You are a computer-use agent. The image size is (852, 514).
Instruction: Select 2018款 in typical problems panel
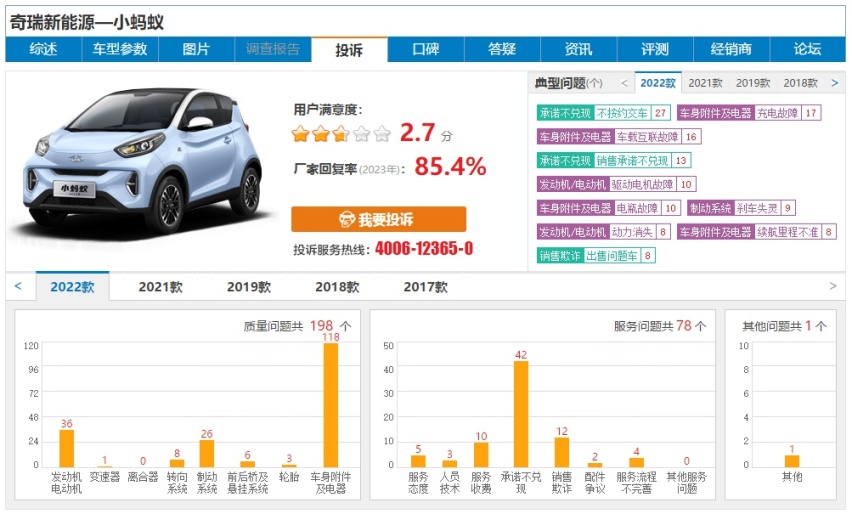click(x=800, y=83)
